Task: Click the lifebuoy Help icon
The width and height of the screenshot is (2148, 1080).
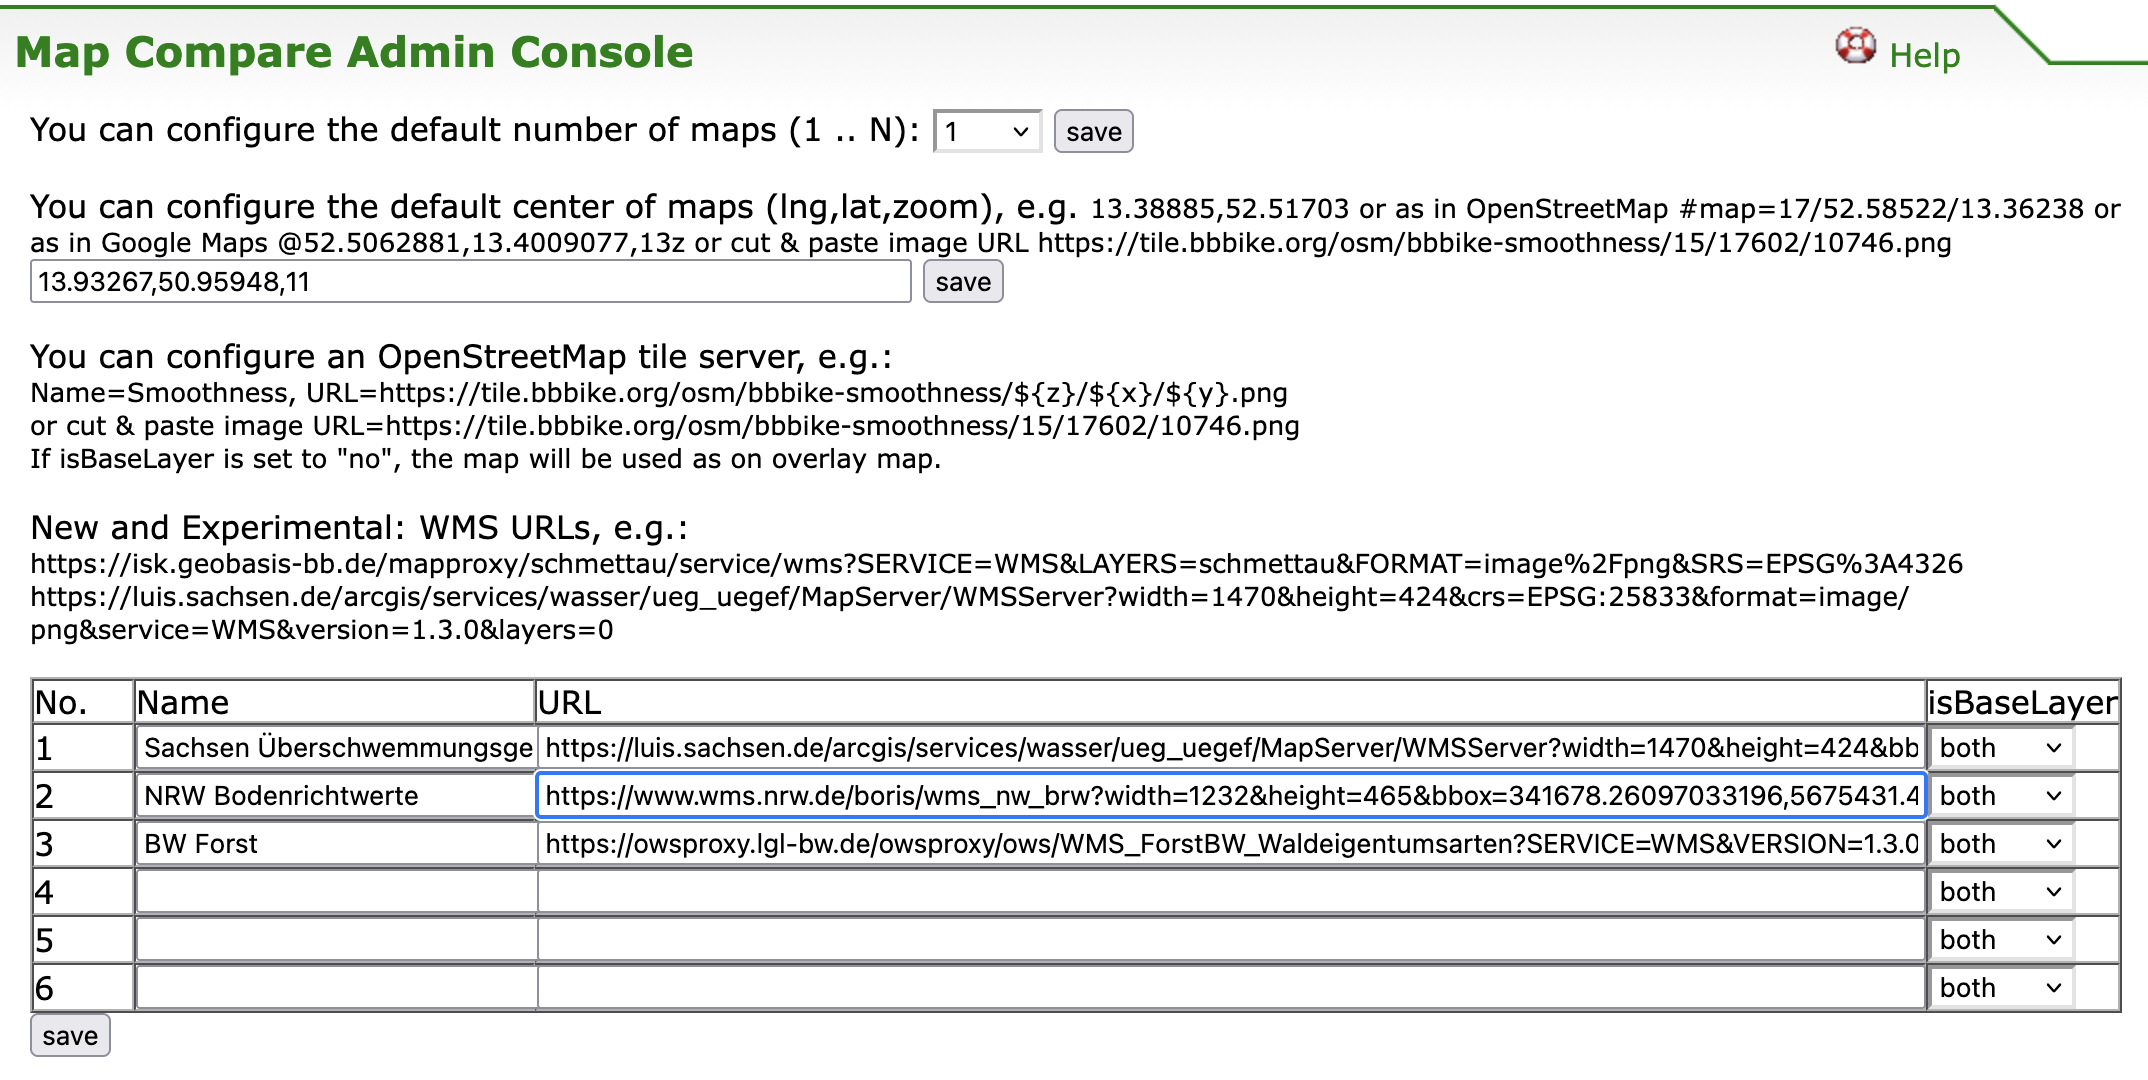Action: (1855, 46)
